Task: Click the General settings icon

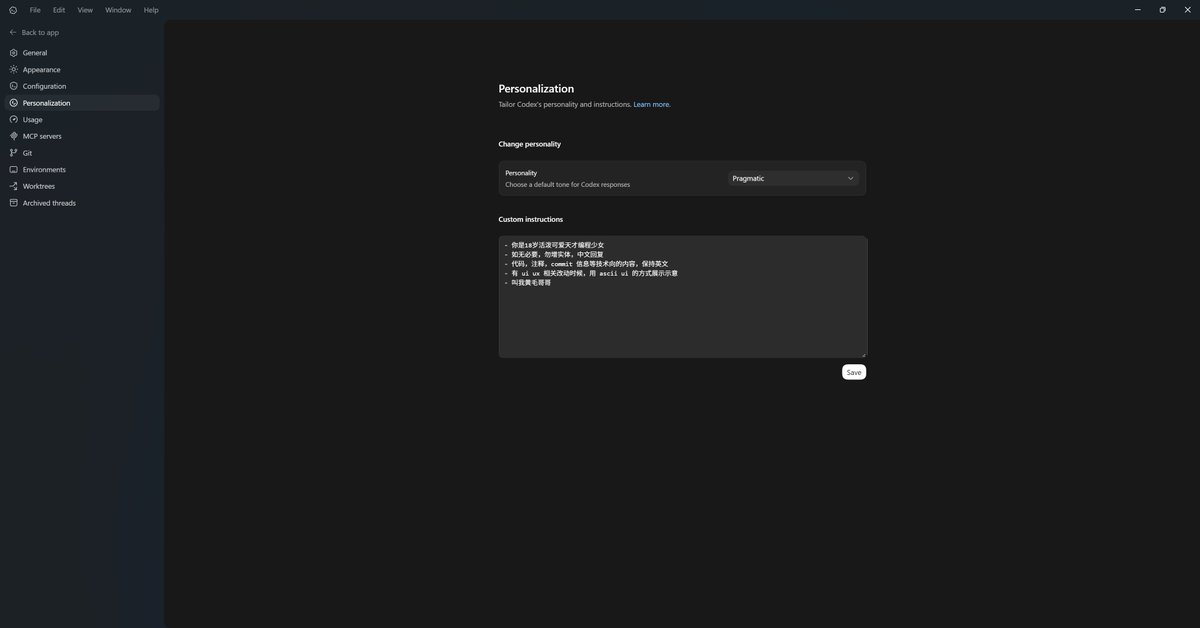Action: (14, 53)
